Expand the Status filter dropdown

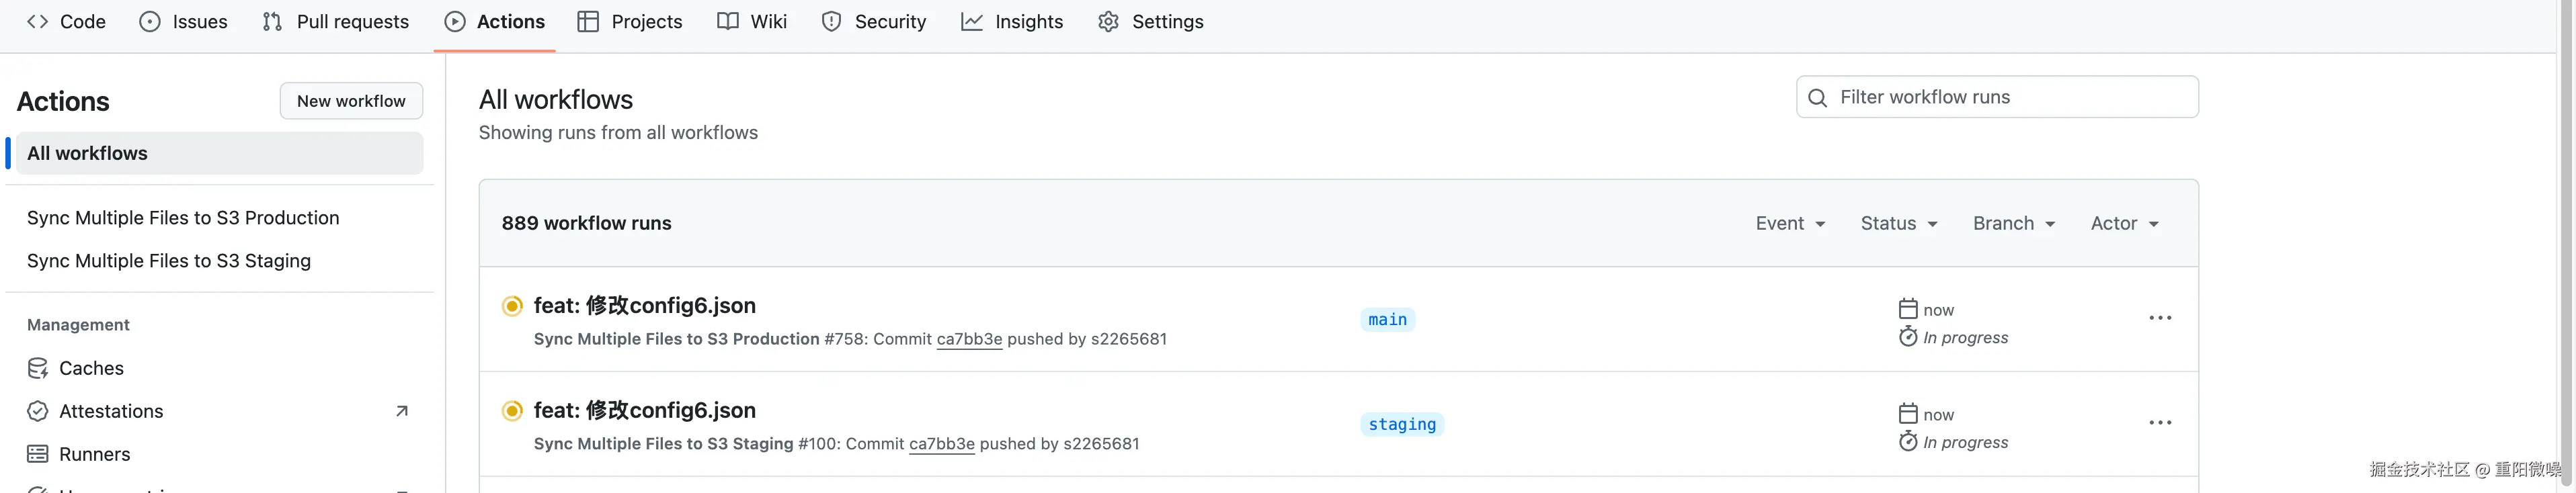tap(1898, 223)
